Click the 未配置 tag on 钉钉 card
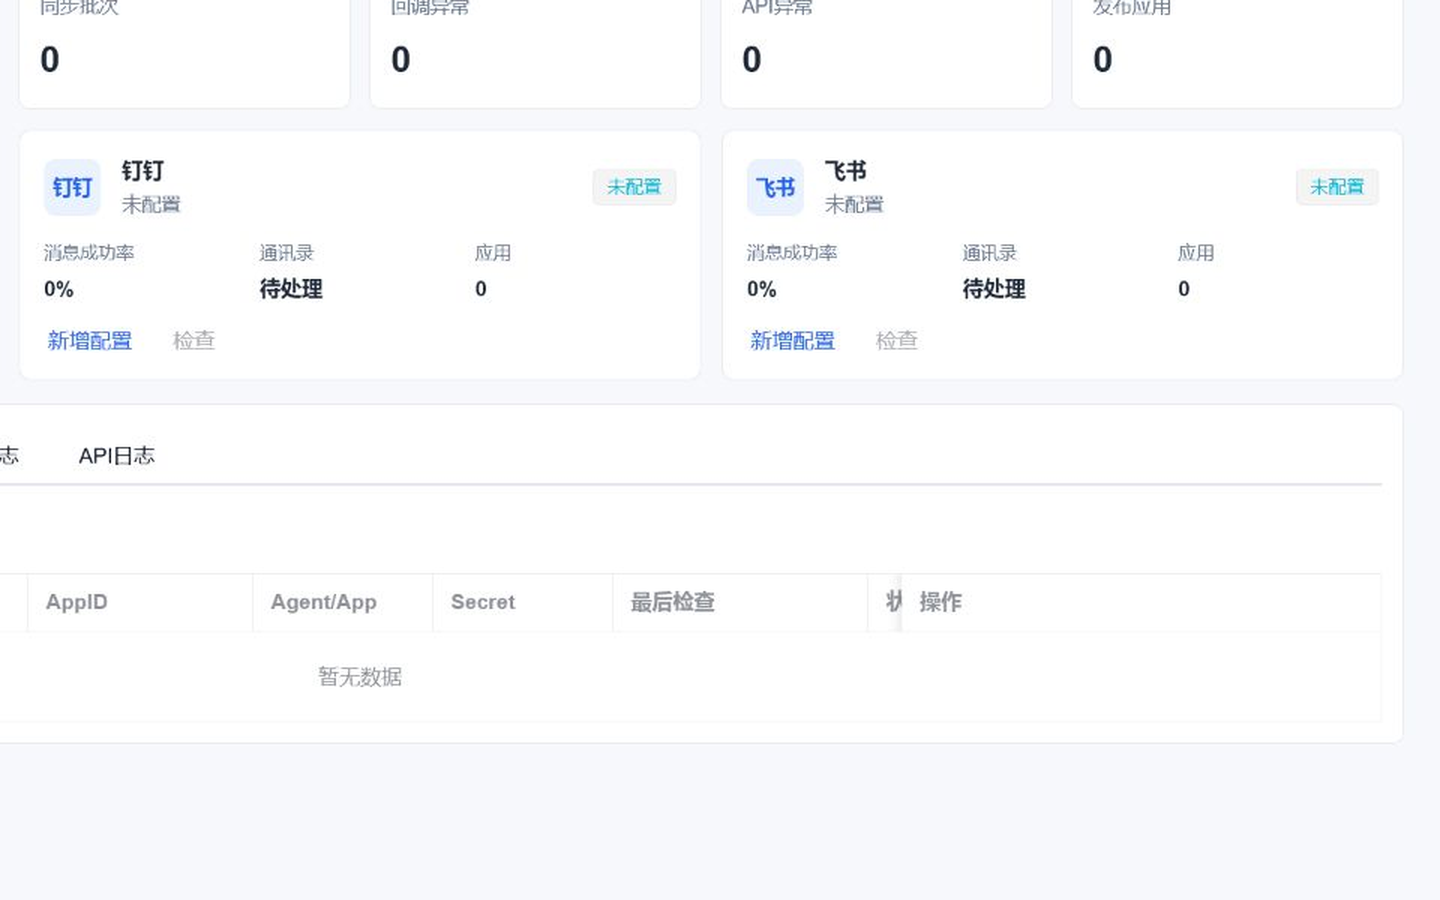Image resolution: width=1440 pixels, height=900 pixels. [634, 187]
